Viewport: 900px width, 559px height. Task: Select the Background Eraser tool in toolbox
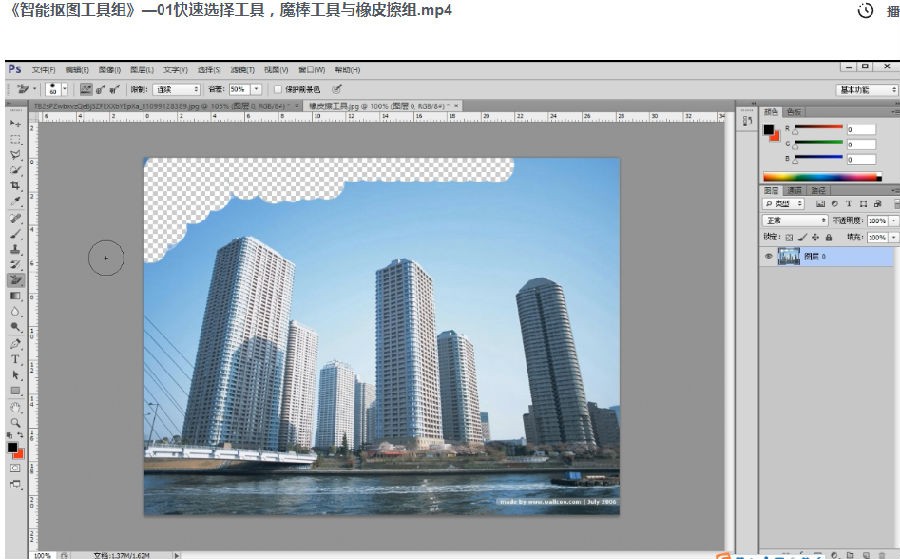click(x=15, y=280)
